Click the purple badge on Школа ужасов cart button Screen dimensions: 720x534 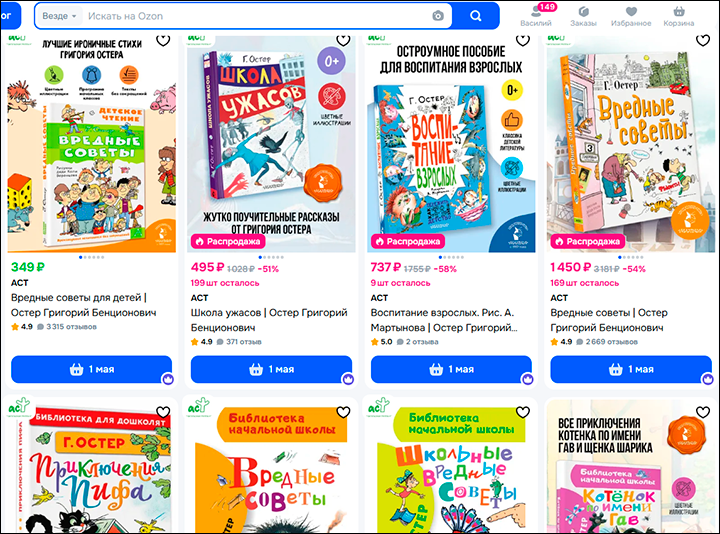pyautogui.click(x=348, y=379)
